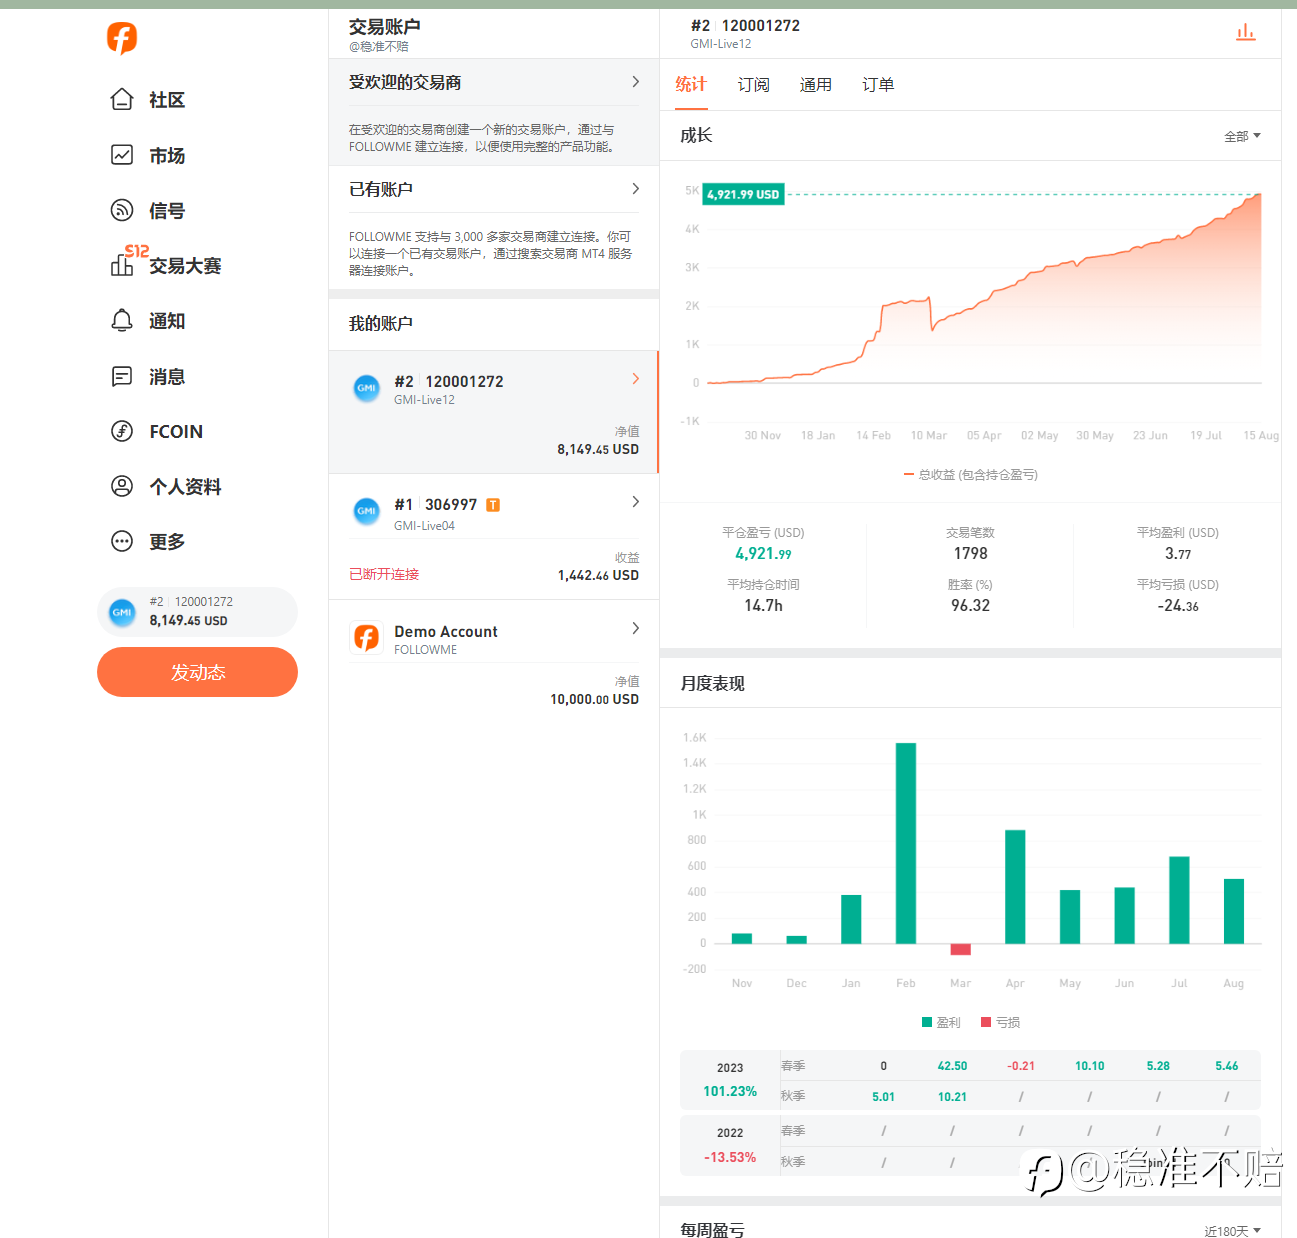Viewport: 1297px width, 1238px height.
Task: Switch to the 订单 tab
Action: coord(878,85)
